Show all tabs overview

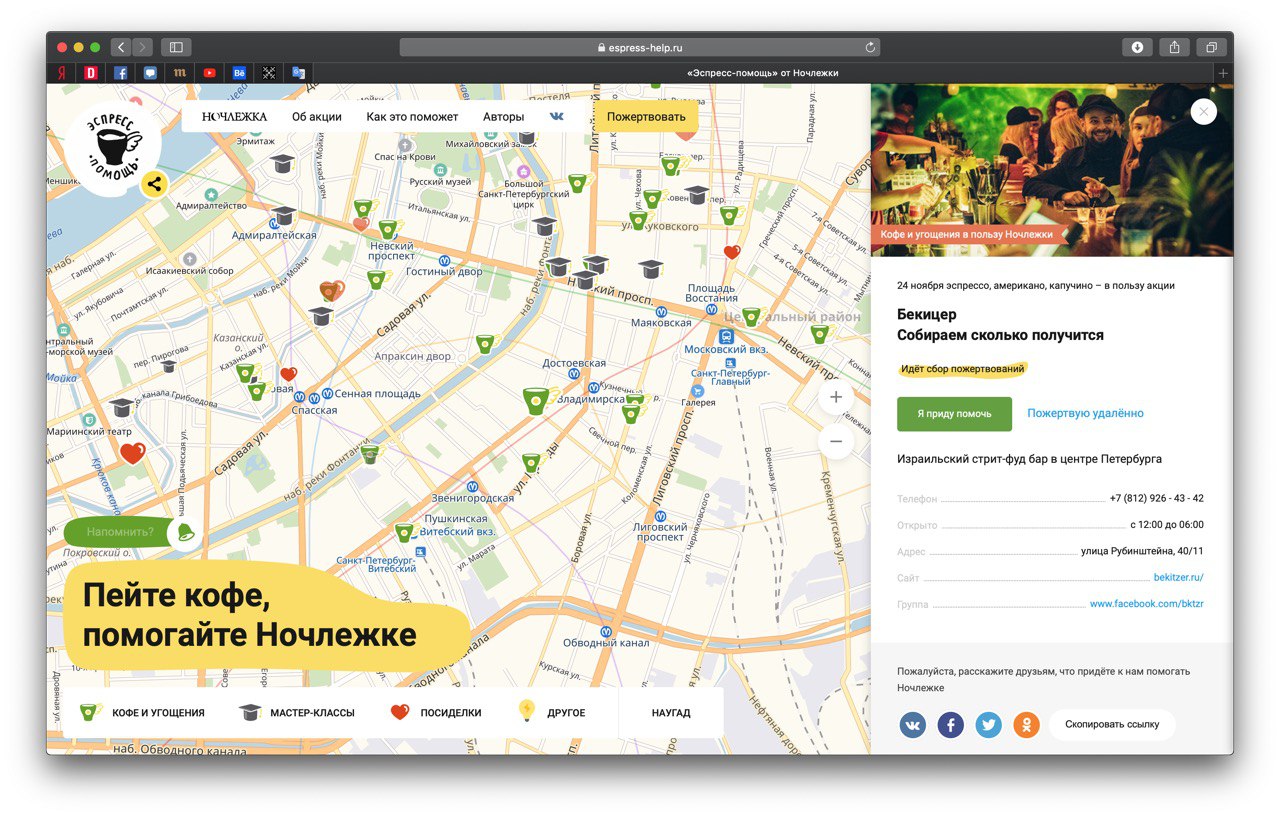1211,47
